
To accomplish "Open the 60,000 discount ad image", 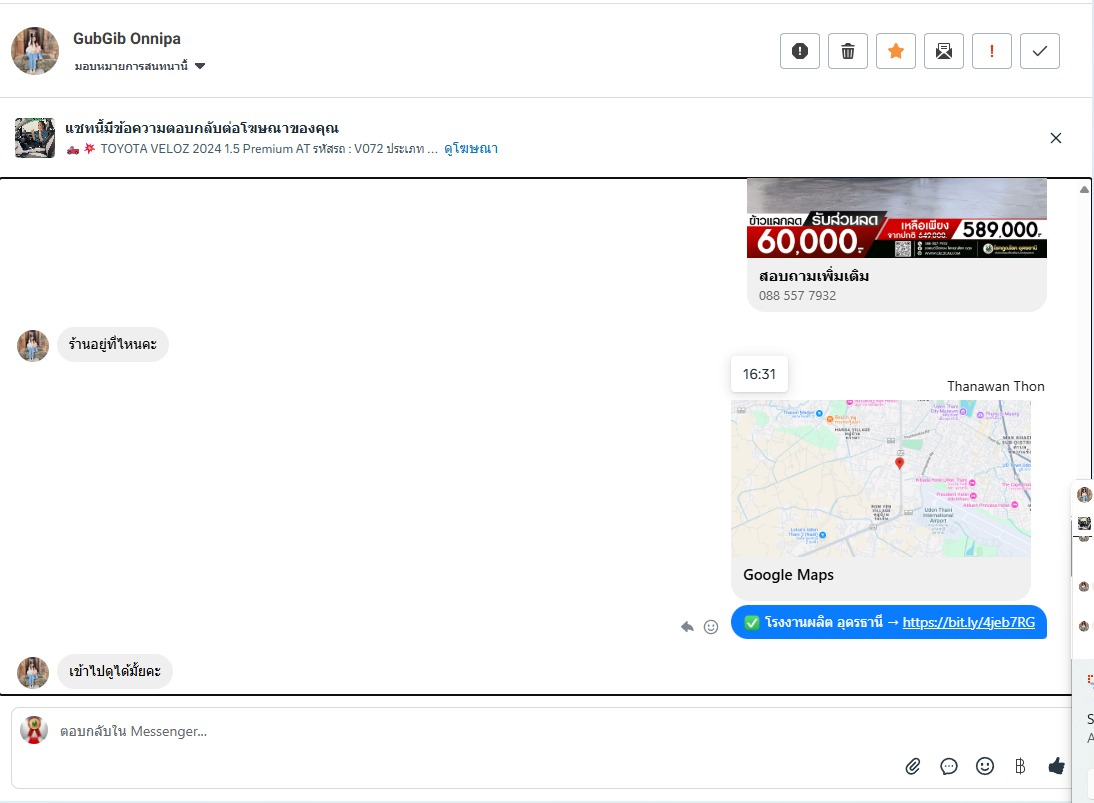I will point(897,218).
